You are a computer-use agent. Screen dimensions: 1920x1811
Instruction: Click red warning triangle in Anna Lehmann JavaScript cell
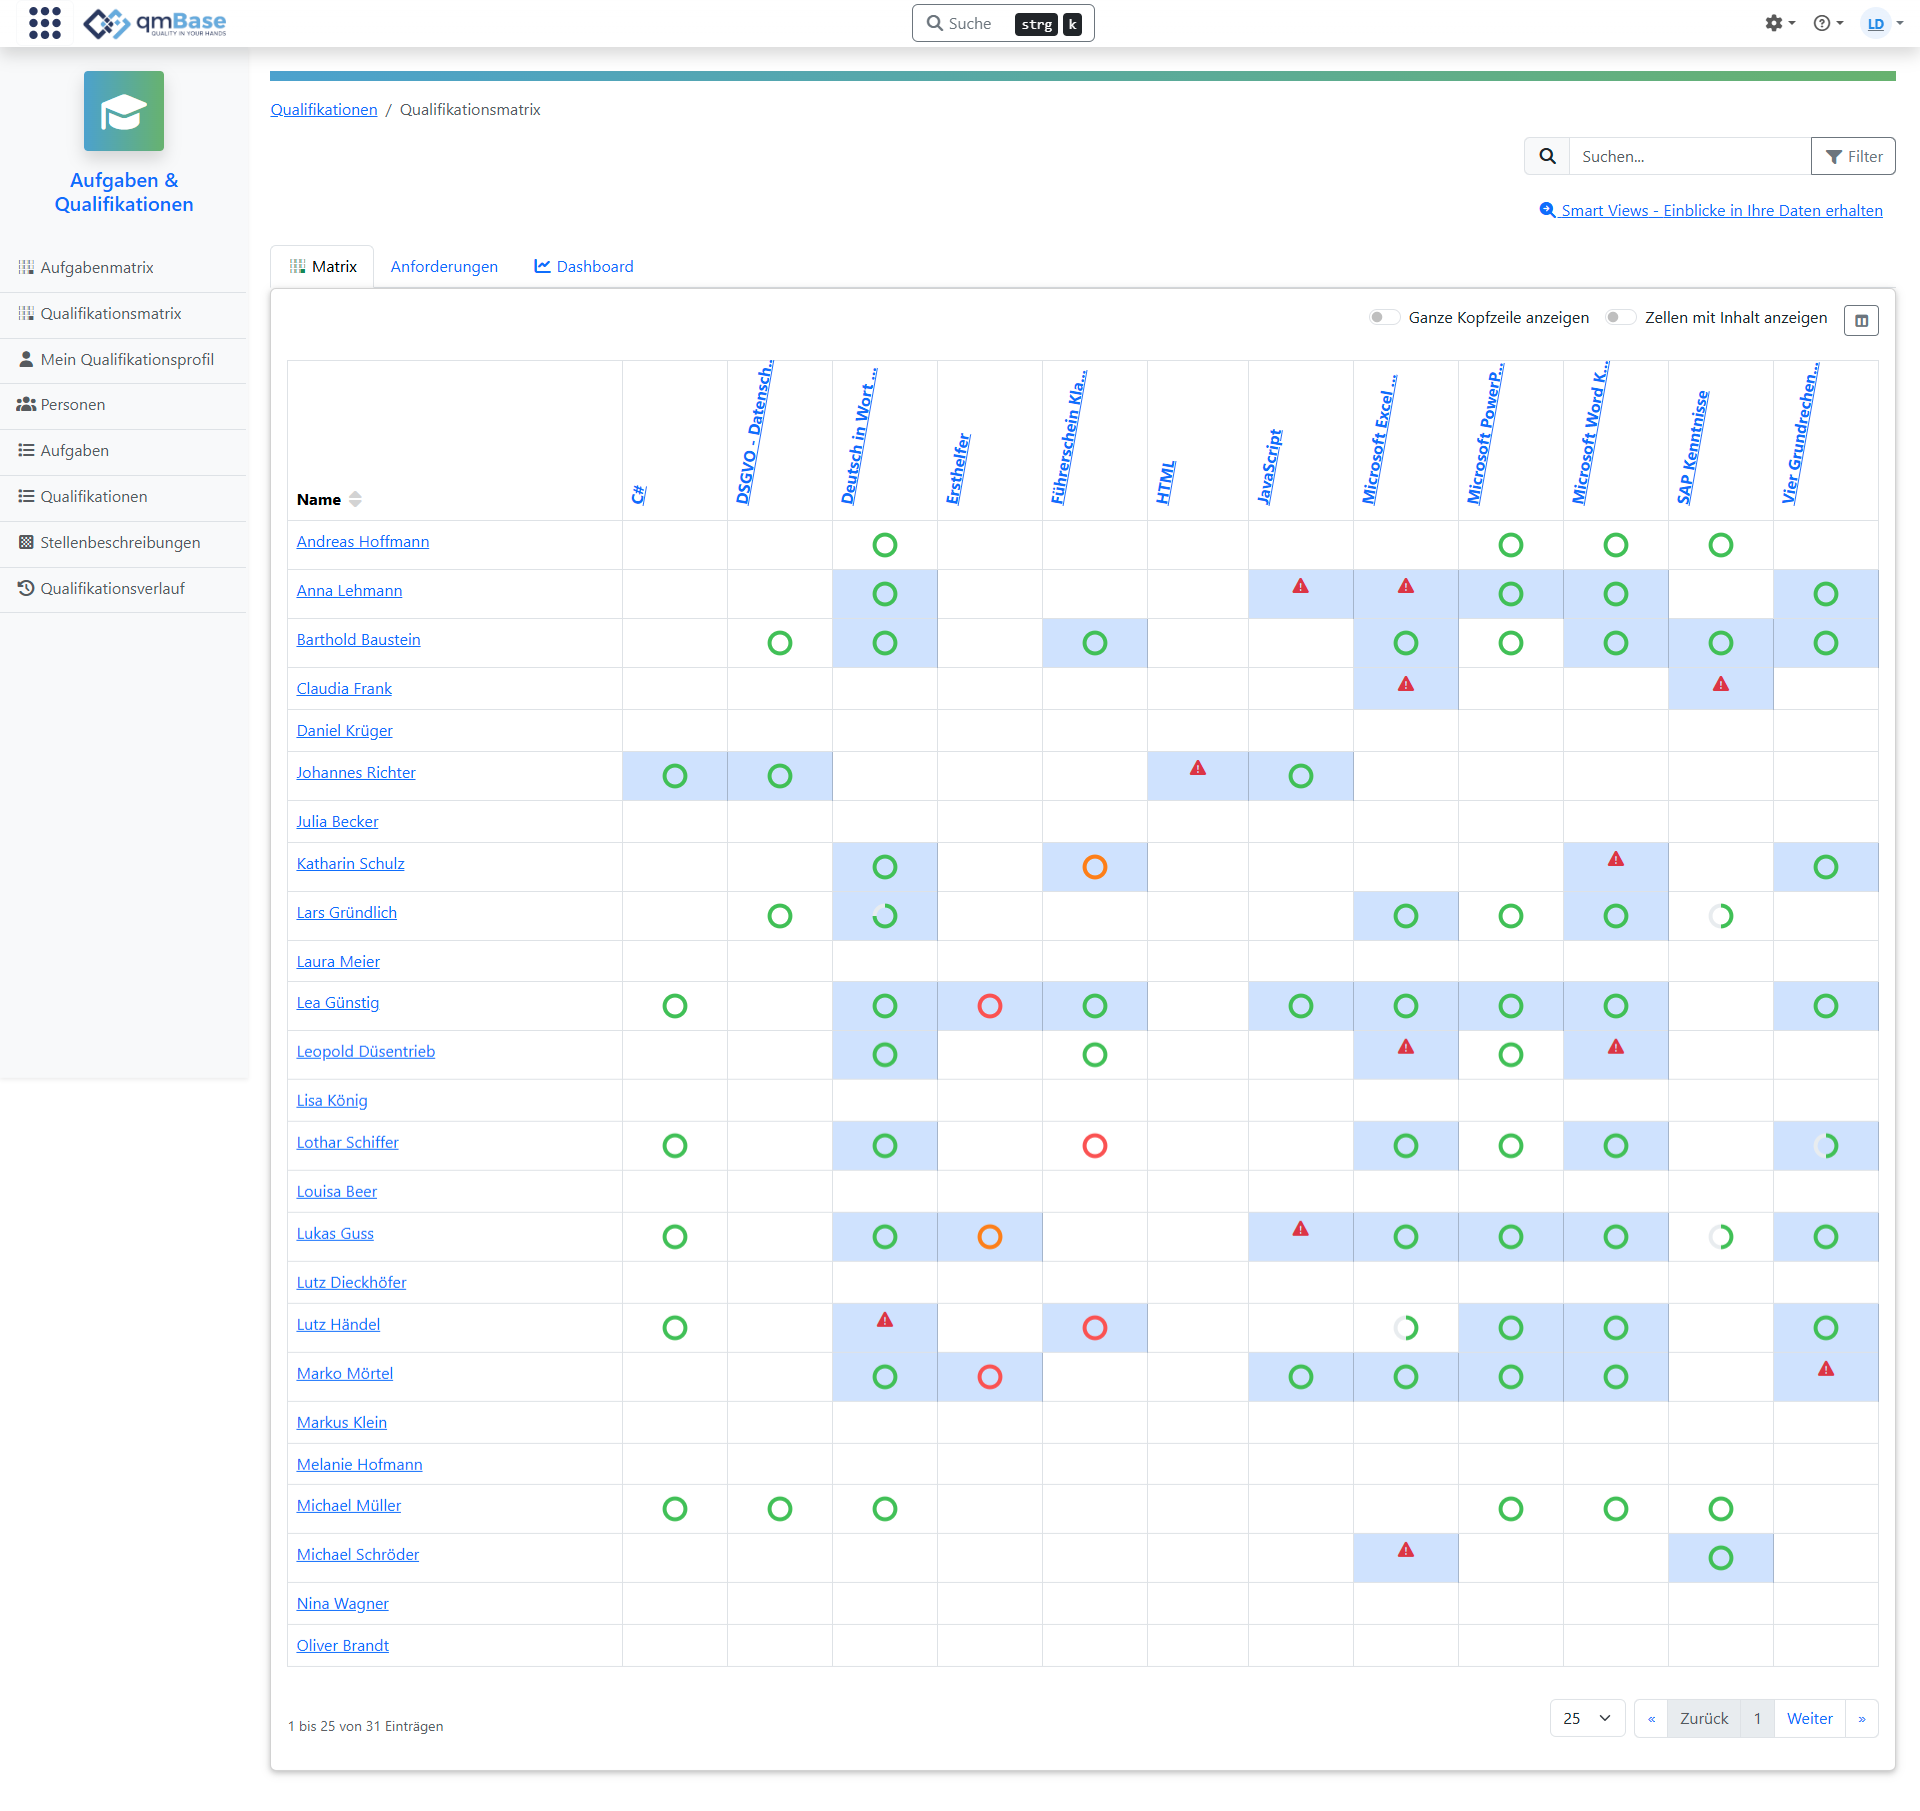1300,586
